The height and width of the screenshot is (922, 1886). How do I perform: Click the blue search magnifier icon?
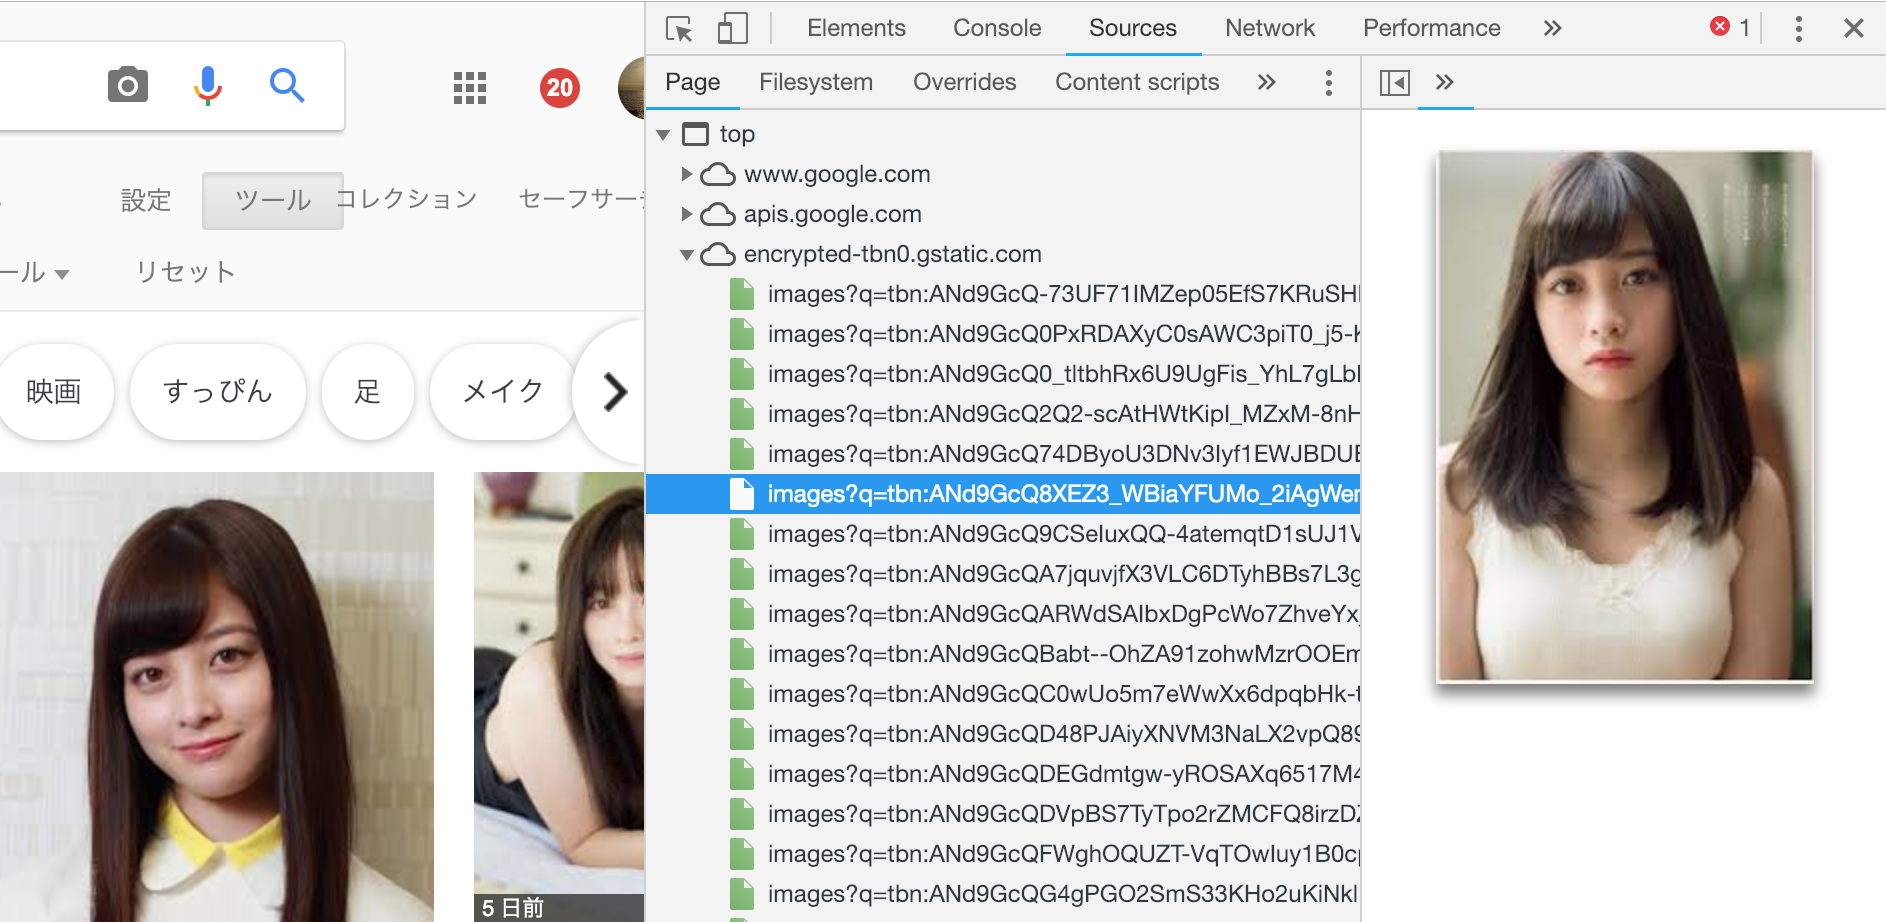tap(287, 86)
